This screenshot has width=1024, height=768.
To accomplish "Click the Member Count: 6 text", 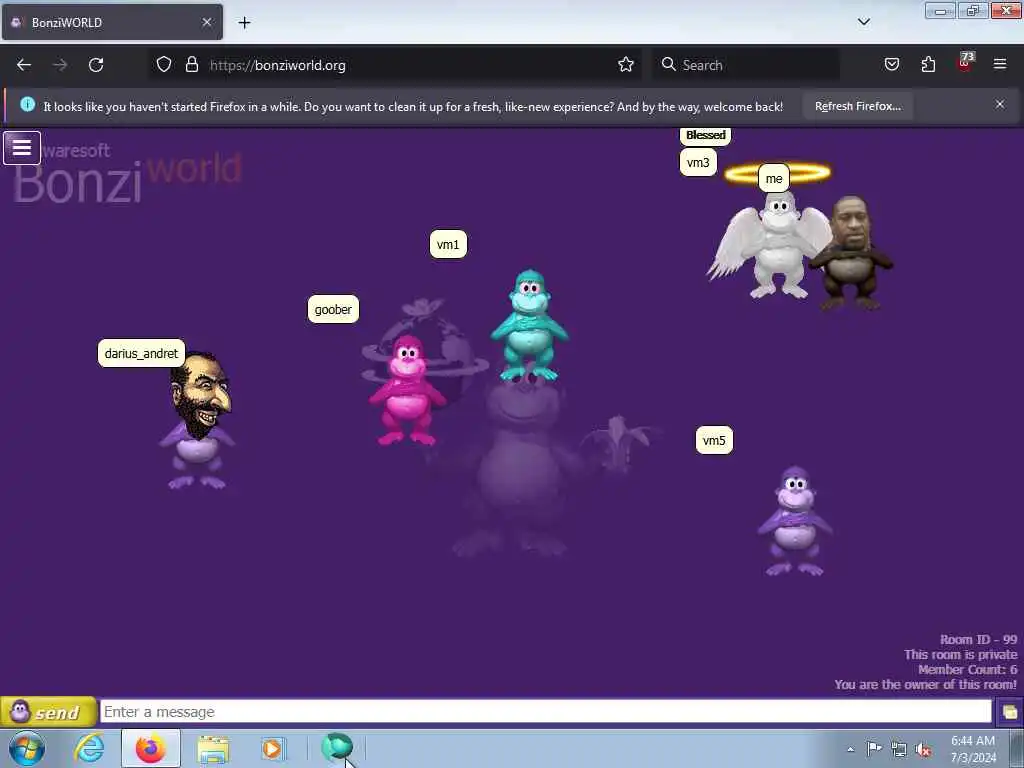I will click(967, 669).
